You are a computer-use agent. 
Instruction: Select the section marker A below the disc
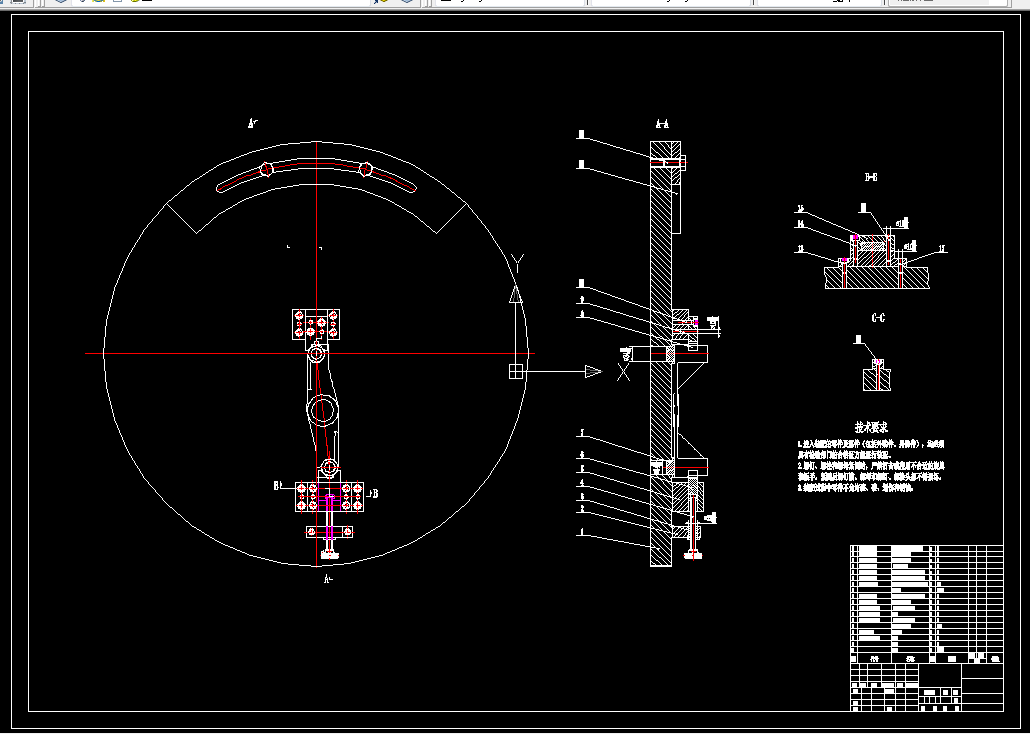click(328, 579)
